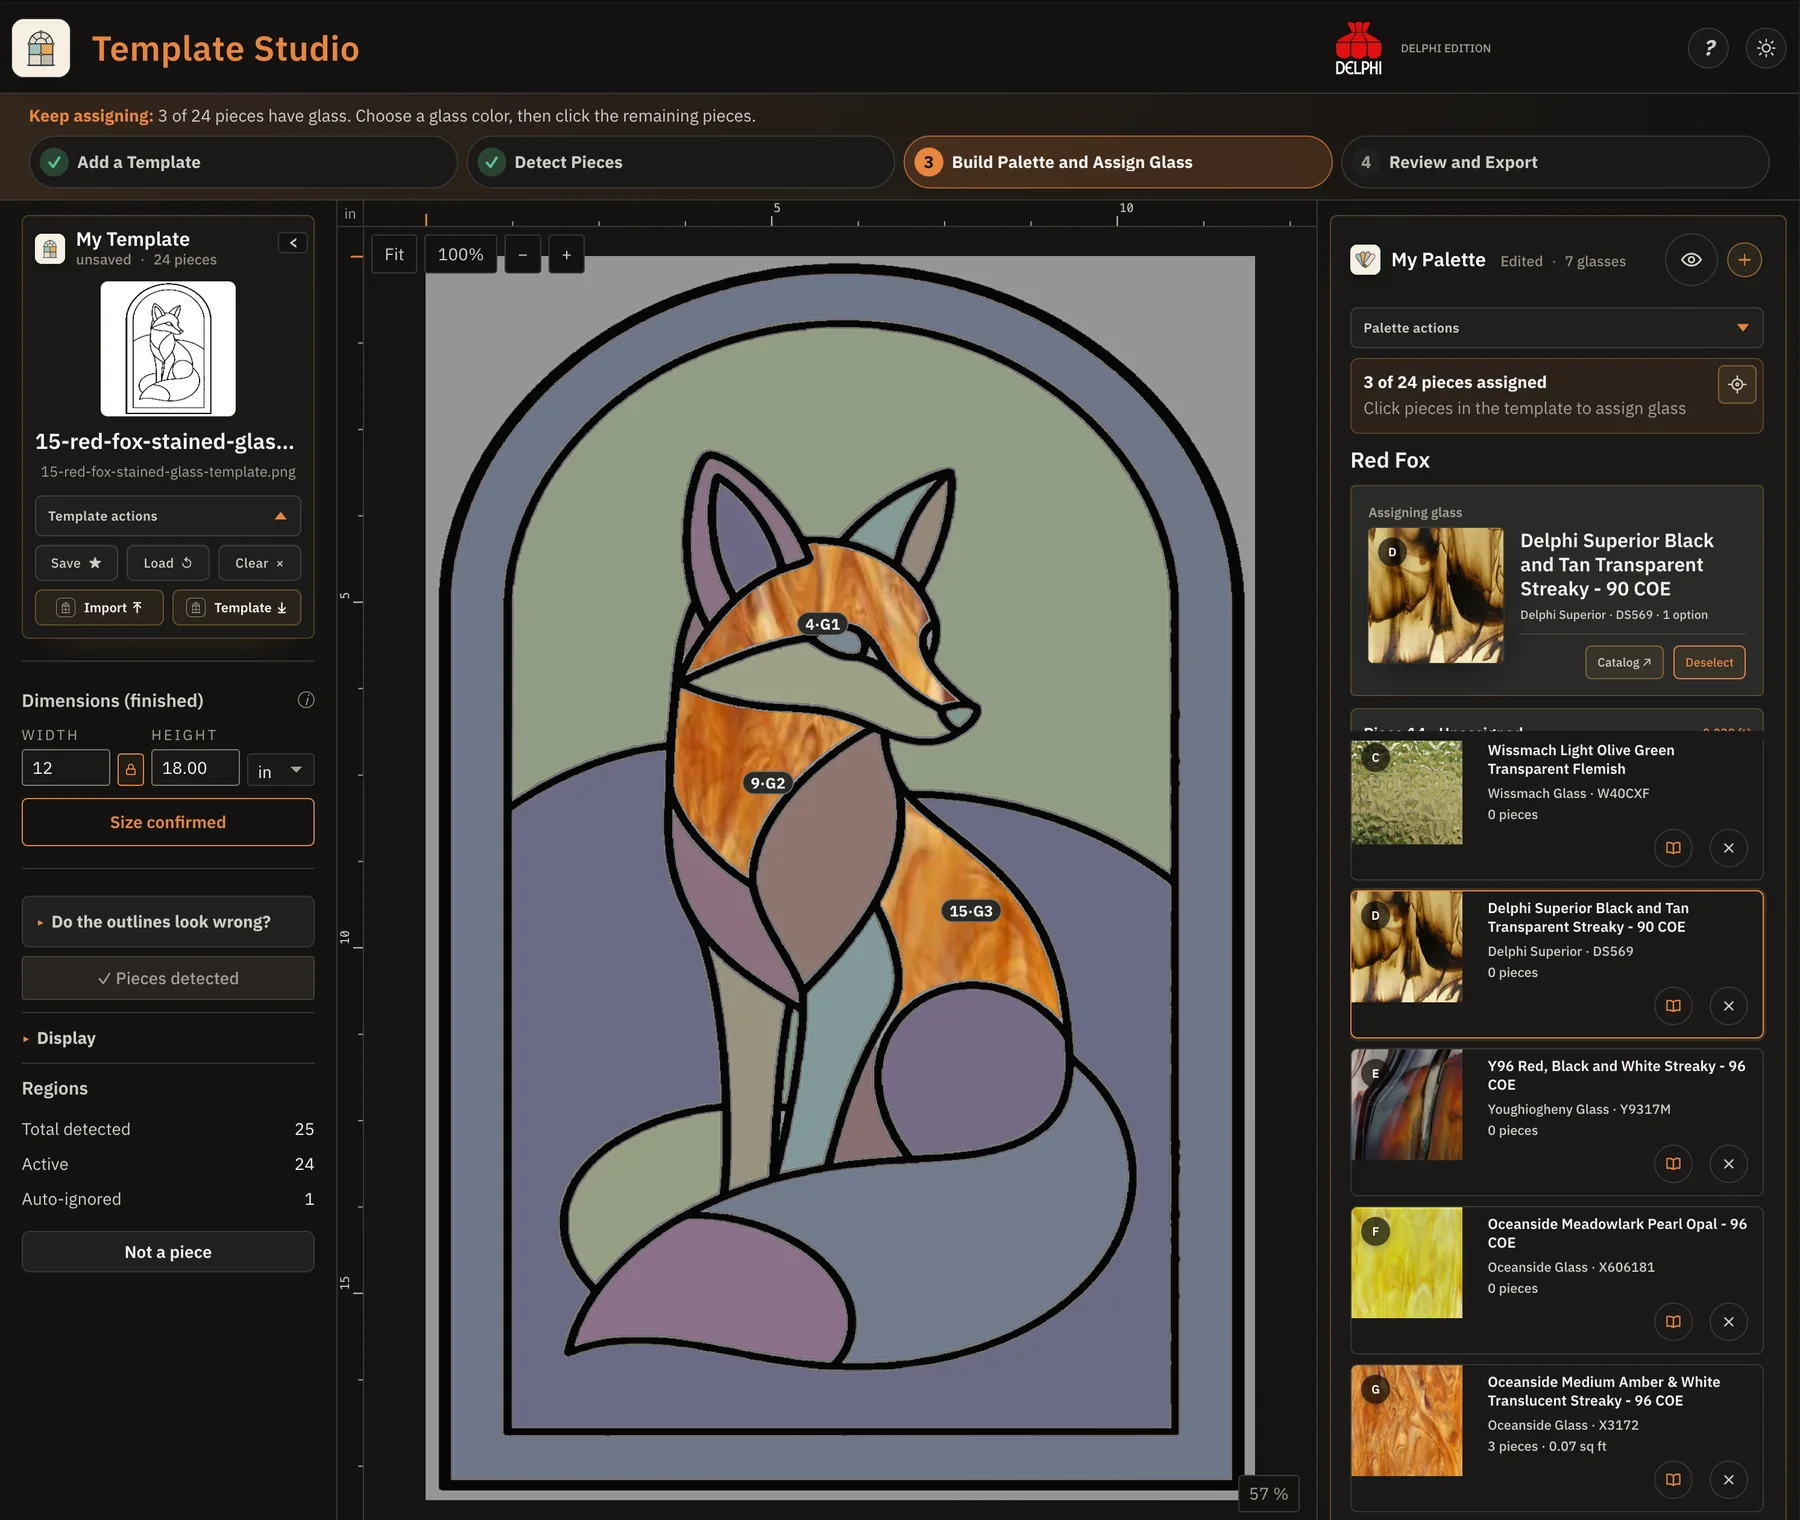This screenshot has height=1520, width=1800.
Task: Open catalog book icon for Oceanside Medium Amber
Action: click(x=1673, y=1480)
